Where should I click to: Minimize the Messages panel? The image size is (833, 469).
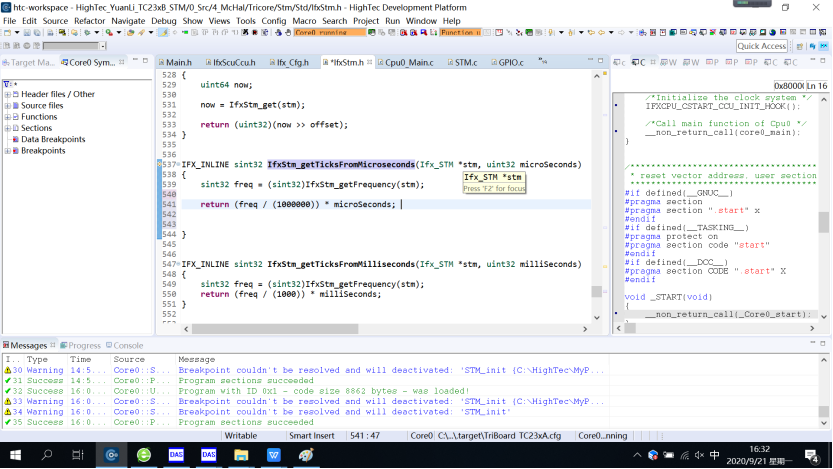pos(812,343)
